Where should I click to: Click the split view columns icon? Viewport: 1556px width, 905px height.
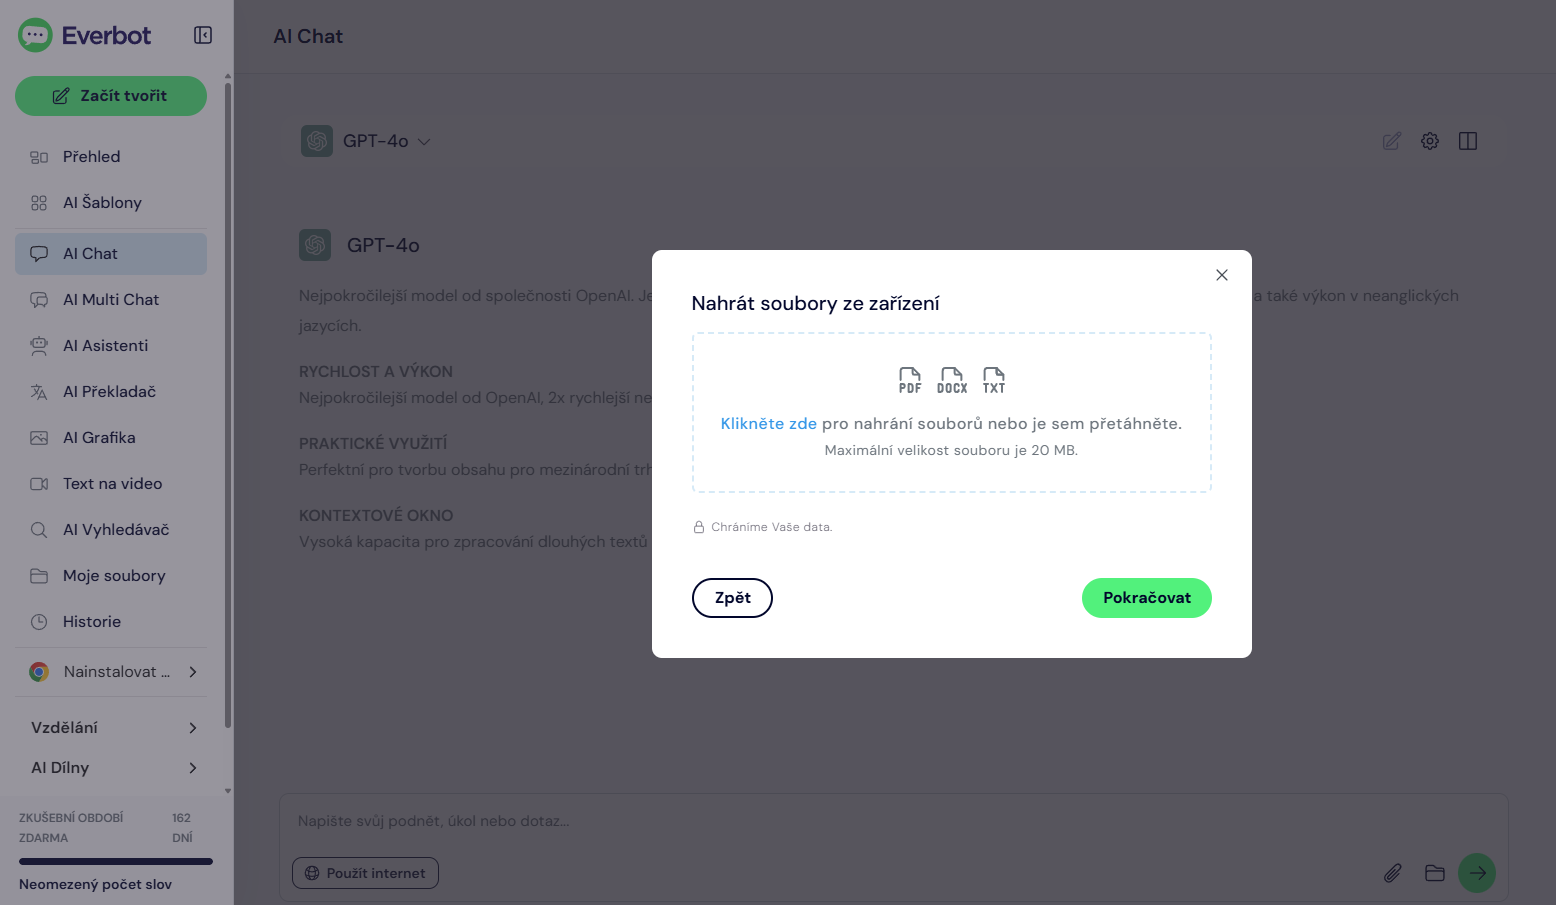(1468, 141)
